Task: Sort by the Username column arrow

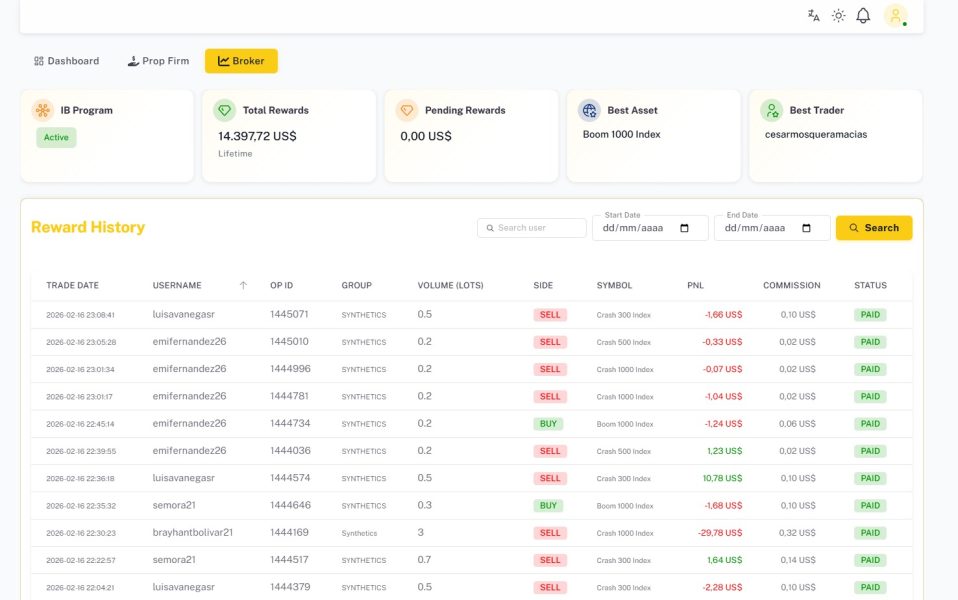Action: point(243,286)
